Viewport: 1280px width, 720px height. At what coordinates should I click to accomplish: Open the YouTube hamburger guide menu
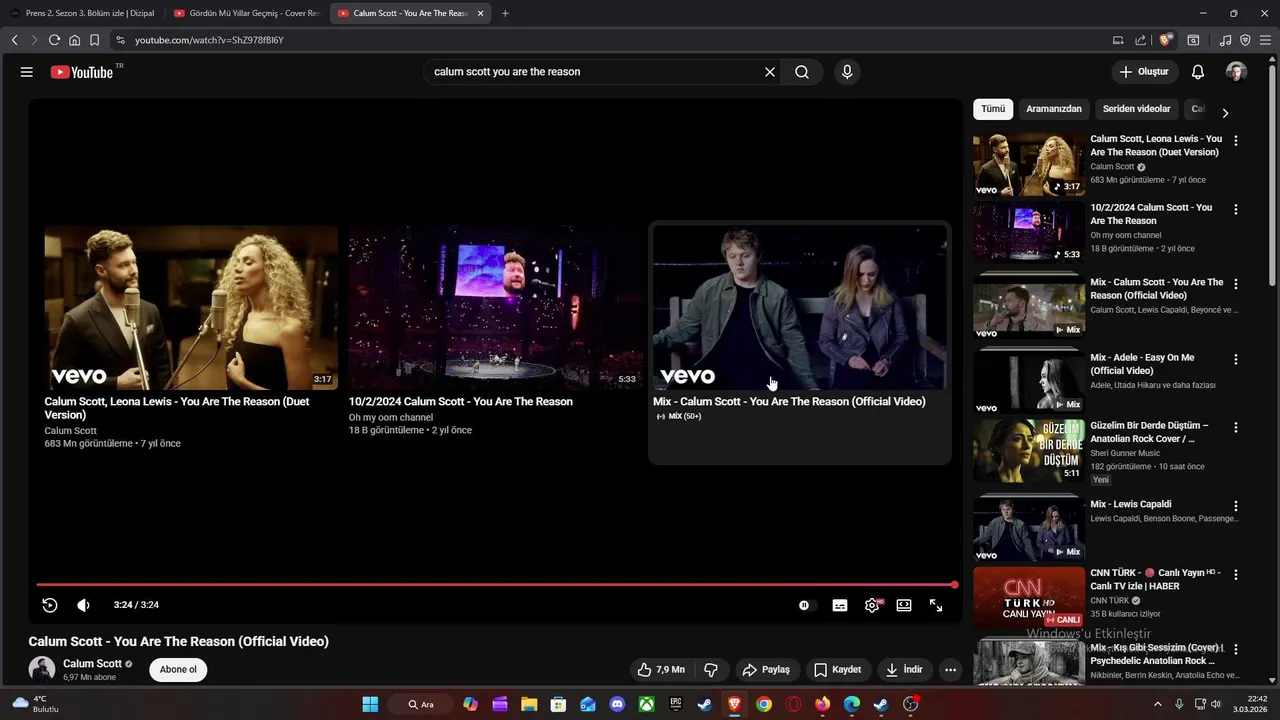pyautogui.click(x=27, y=72)
